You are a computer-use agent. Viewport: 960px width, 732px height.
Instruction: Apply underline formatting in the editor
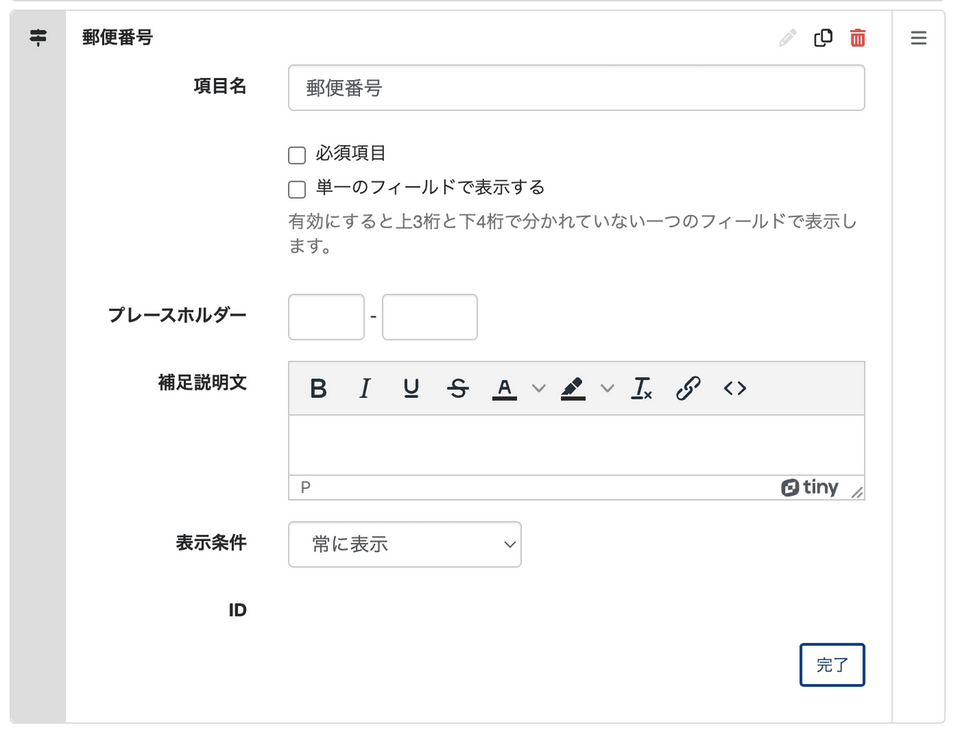[x=411, y=389]
